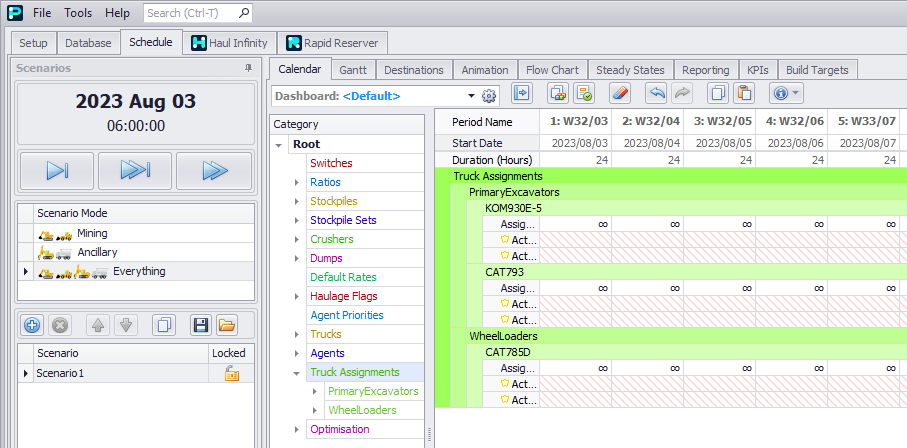
Task: Toggle the lock on Scenario1
Action: click(231, 373)
